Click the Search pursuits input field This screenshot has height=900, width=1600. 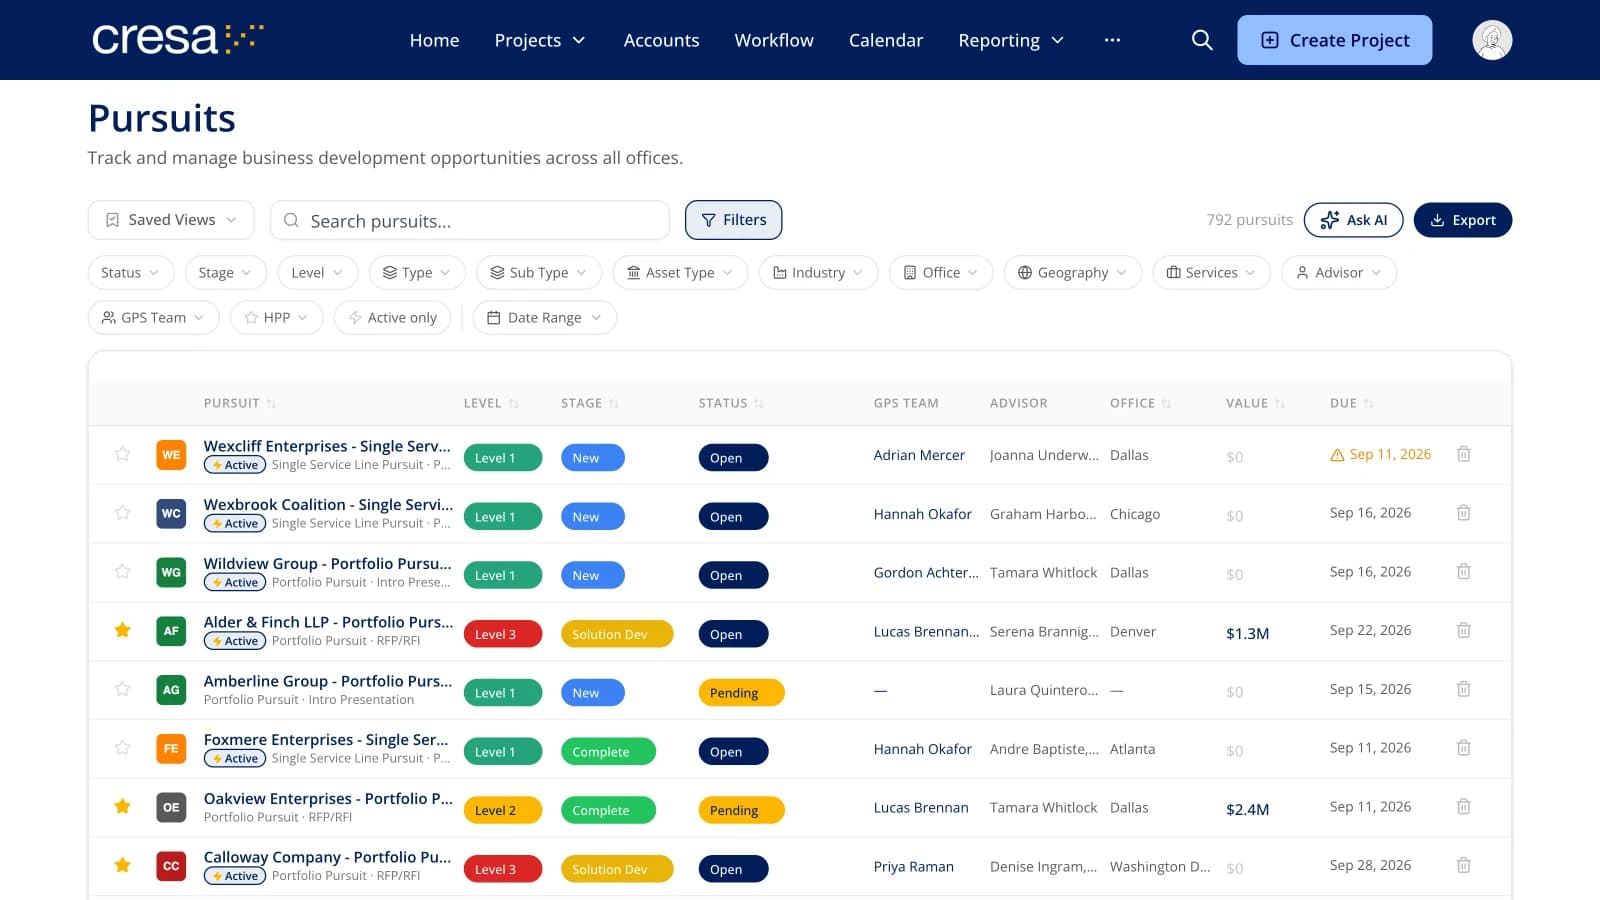(470, 220)
